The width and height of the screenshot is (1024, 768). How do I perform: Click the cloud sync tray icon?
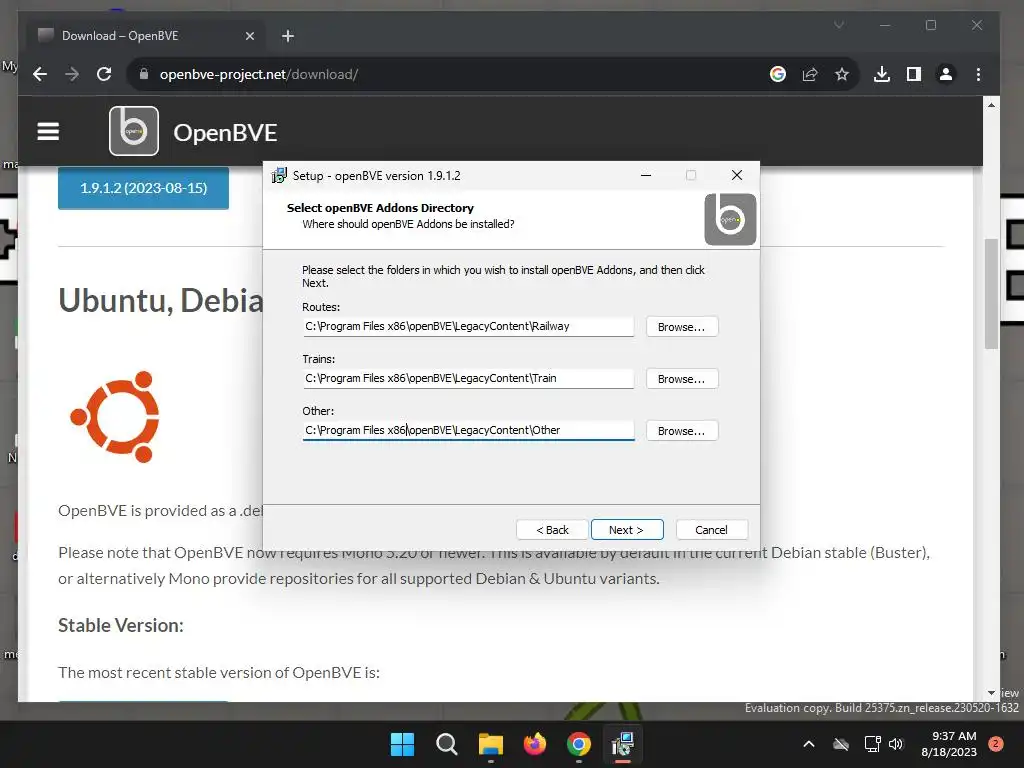[841, 744]
